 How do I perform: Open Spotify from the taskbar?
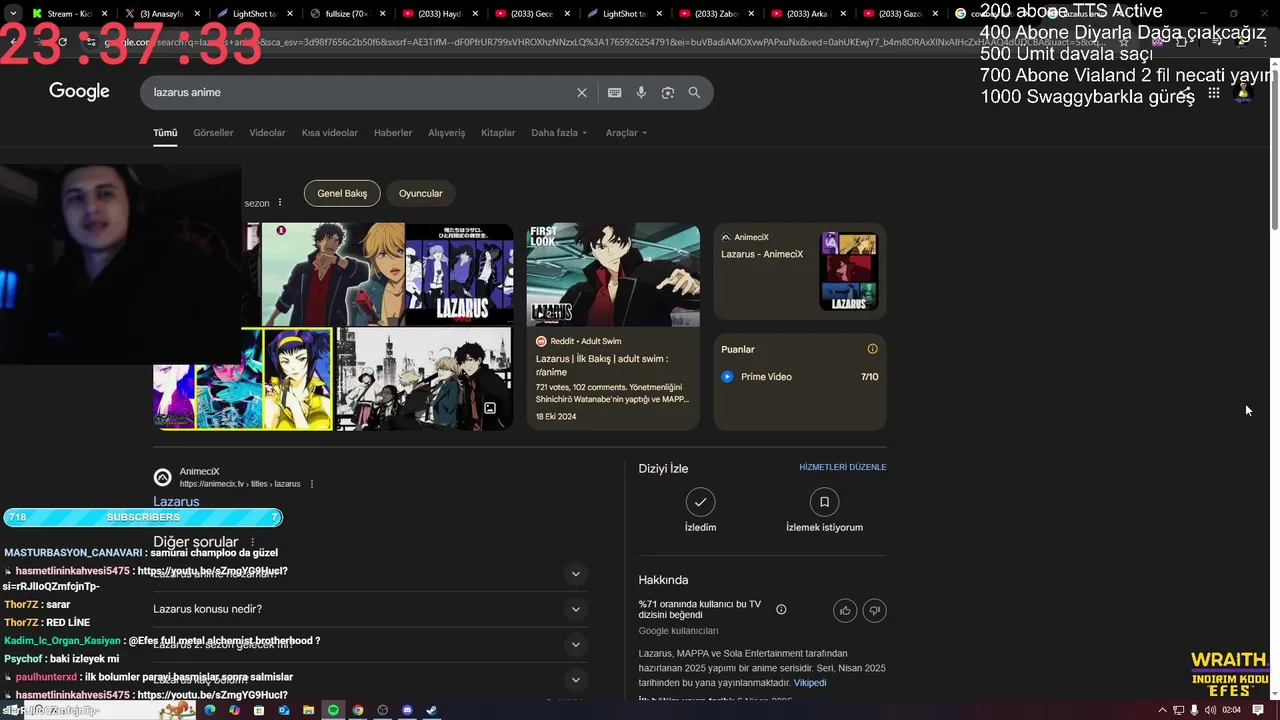coord(333,710)
